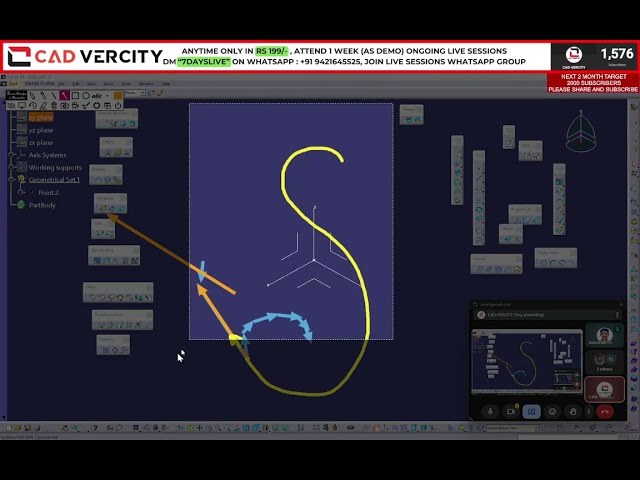Image resolution: width=640 pixels, height=480 pixels.
Task: Select the highlighter tool in annotation toolbar
Action: [43, 96]
